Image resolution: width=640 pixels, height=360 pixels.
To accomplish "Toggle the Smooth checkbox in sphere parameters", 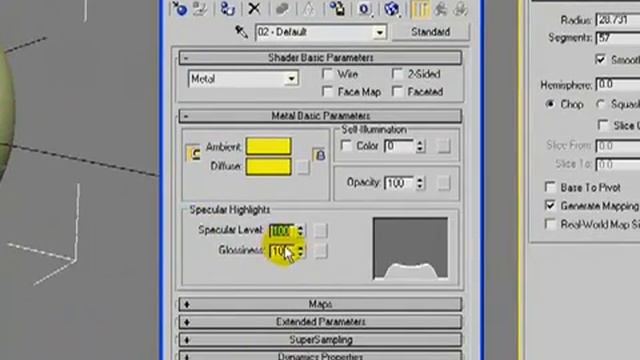I will pos(600,60).
